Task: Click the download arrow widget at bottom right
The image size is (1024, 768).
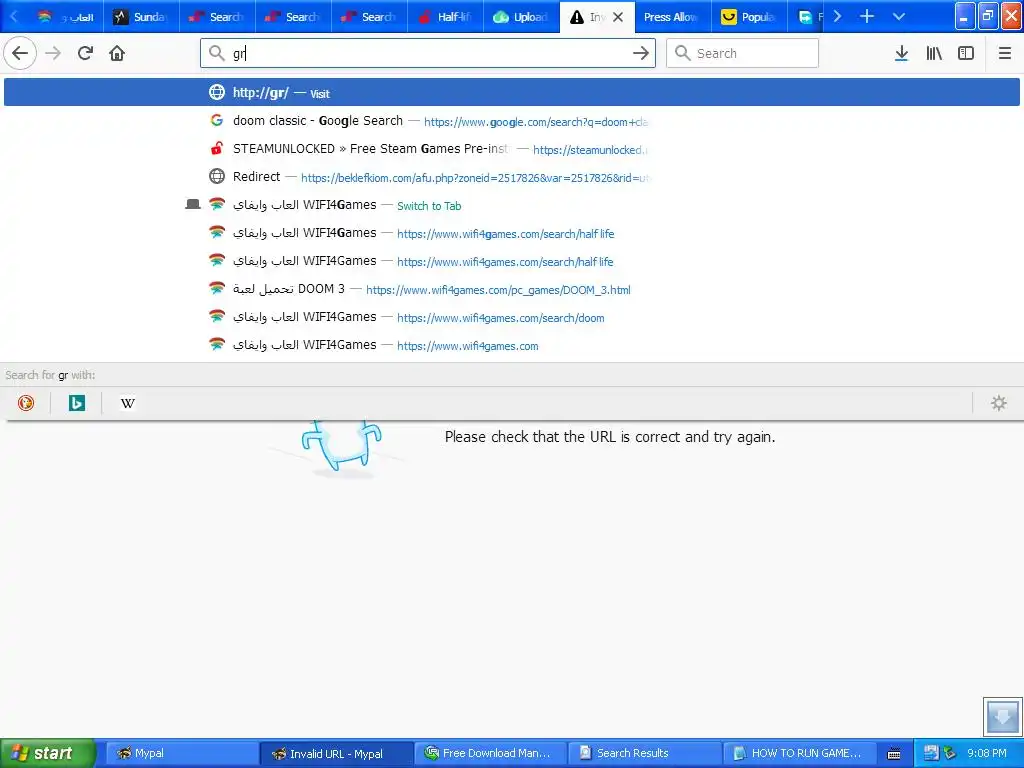Action: (1002, 716)
